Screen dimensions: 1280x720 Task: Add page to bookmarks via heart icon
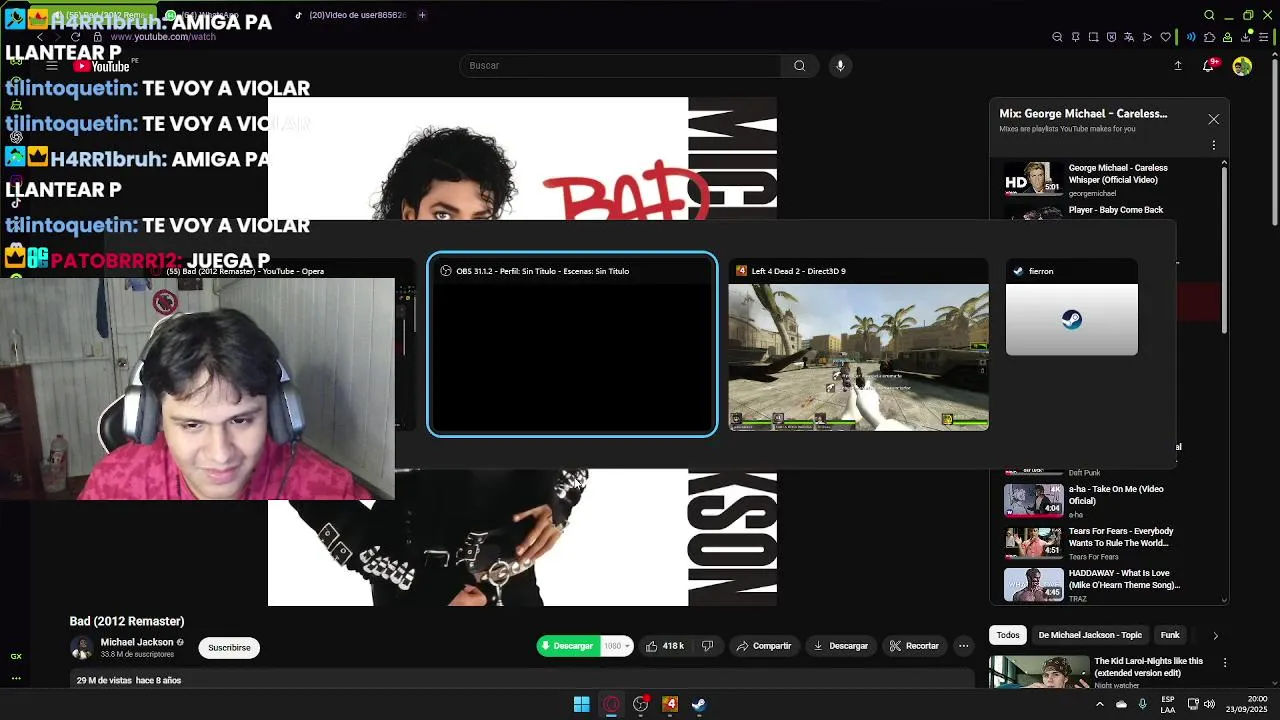point(1165,37)
